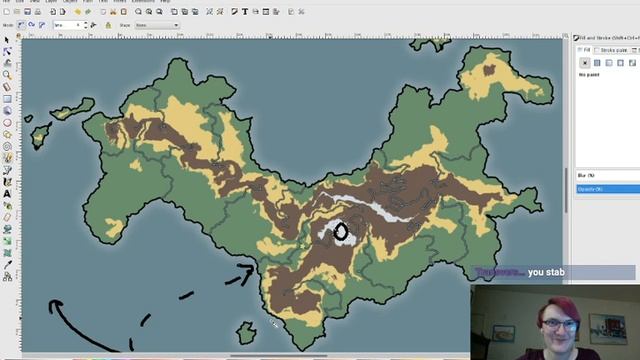Enable Bezier path mode
Image resolution: width=640 pixels, height=360 pixels.
click(21, 25)
